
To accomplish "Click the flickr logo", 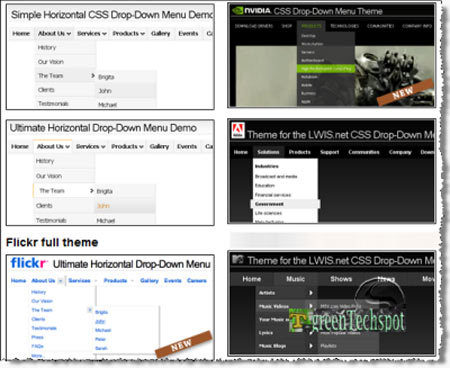I will (29, 263).
